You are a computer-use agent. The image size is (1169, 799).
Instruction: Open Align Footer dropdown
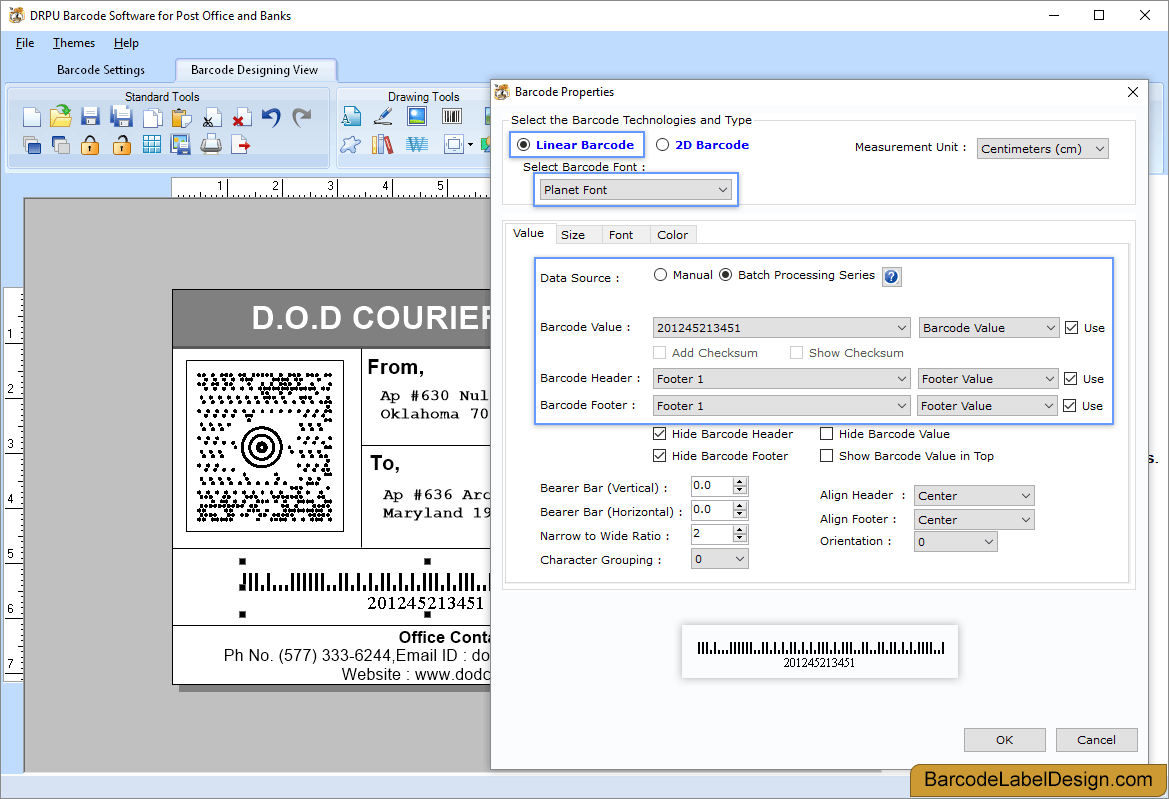[x=974, y=519]
